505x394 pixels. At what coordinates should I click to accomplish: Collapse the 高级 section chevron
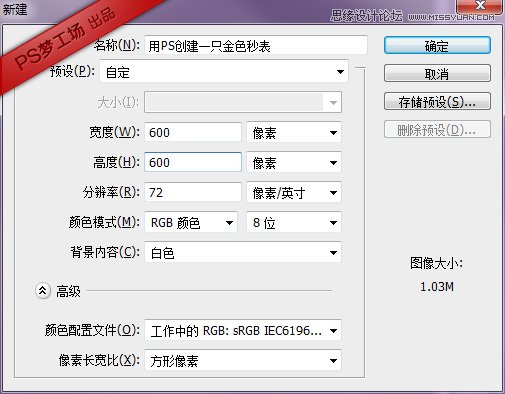[43, 291]
